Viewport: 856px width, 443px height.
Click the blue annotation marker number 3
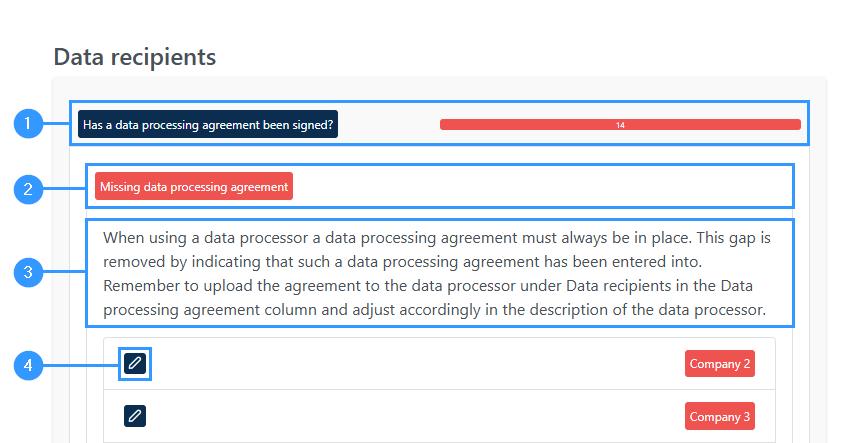(x=28, y=272)
